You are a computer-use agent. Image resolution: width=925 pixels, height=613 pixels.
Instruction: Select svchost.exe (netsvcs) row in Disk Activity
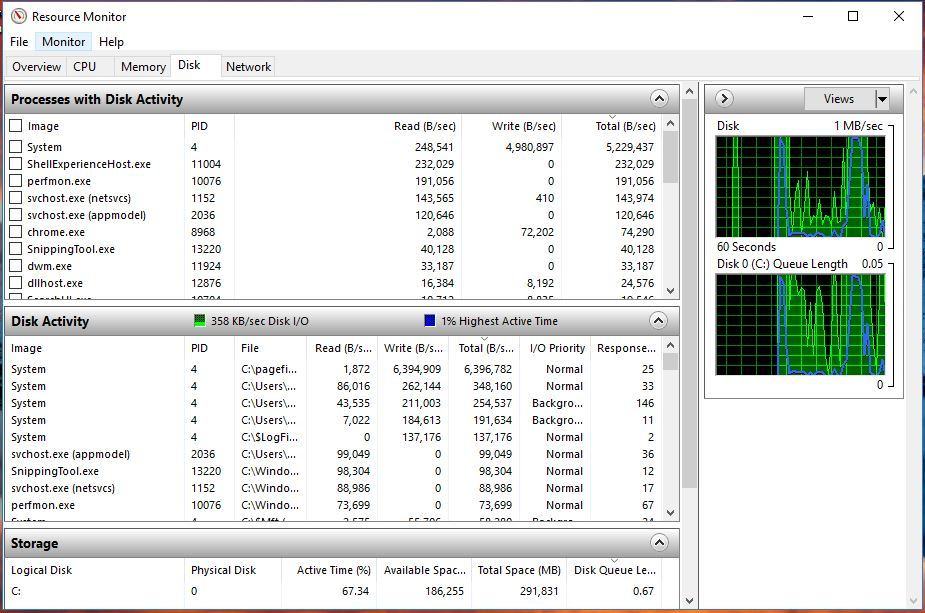pyautogui.click(x=333, y=488)
